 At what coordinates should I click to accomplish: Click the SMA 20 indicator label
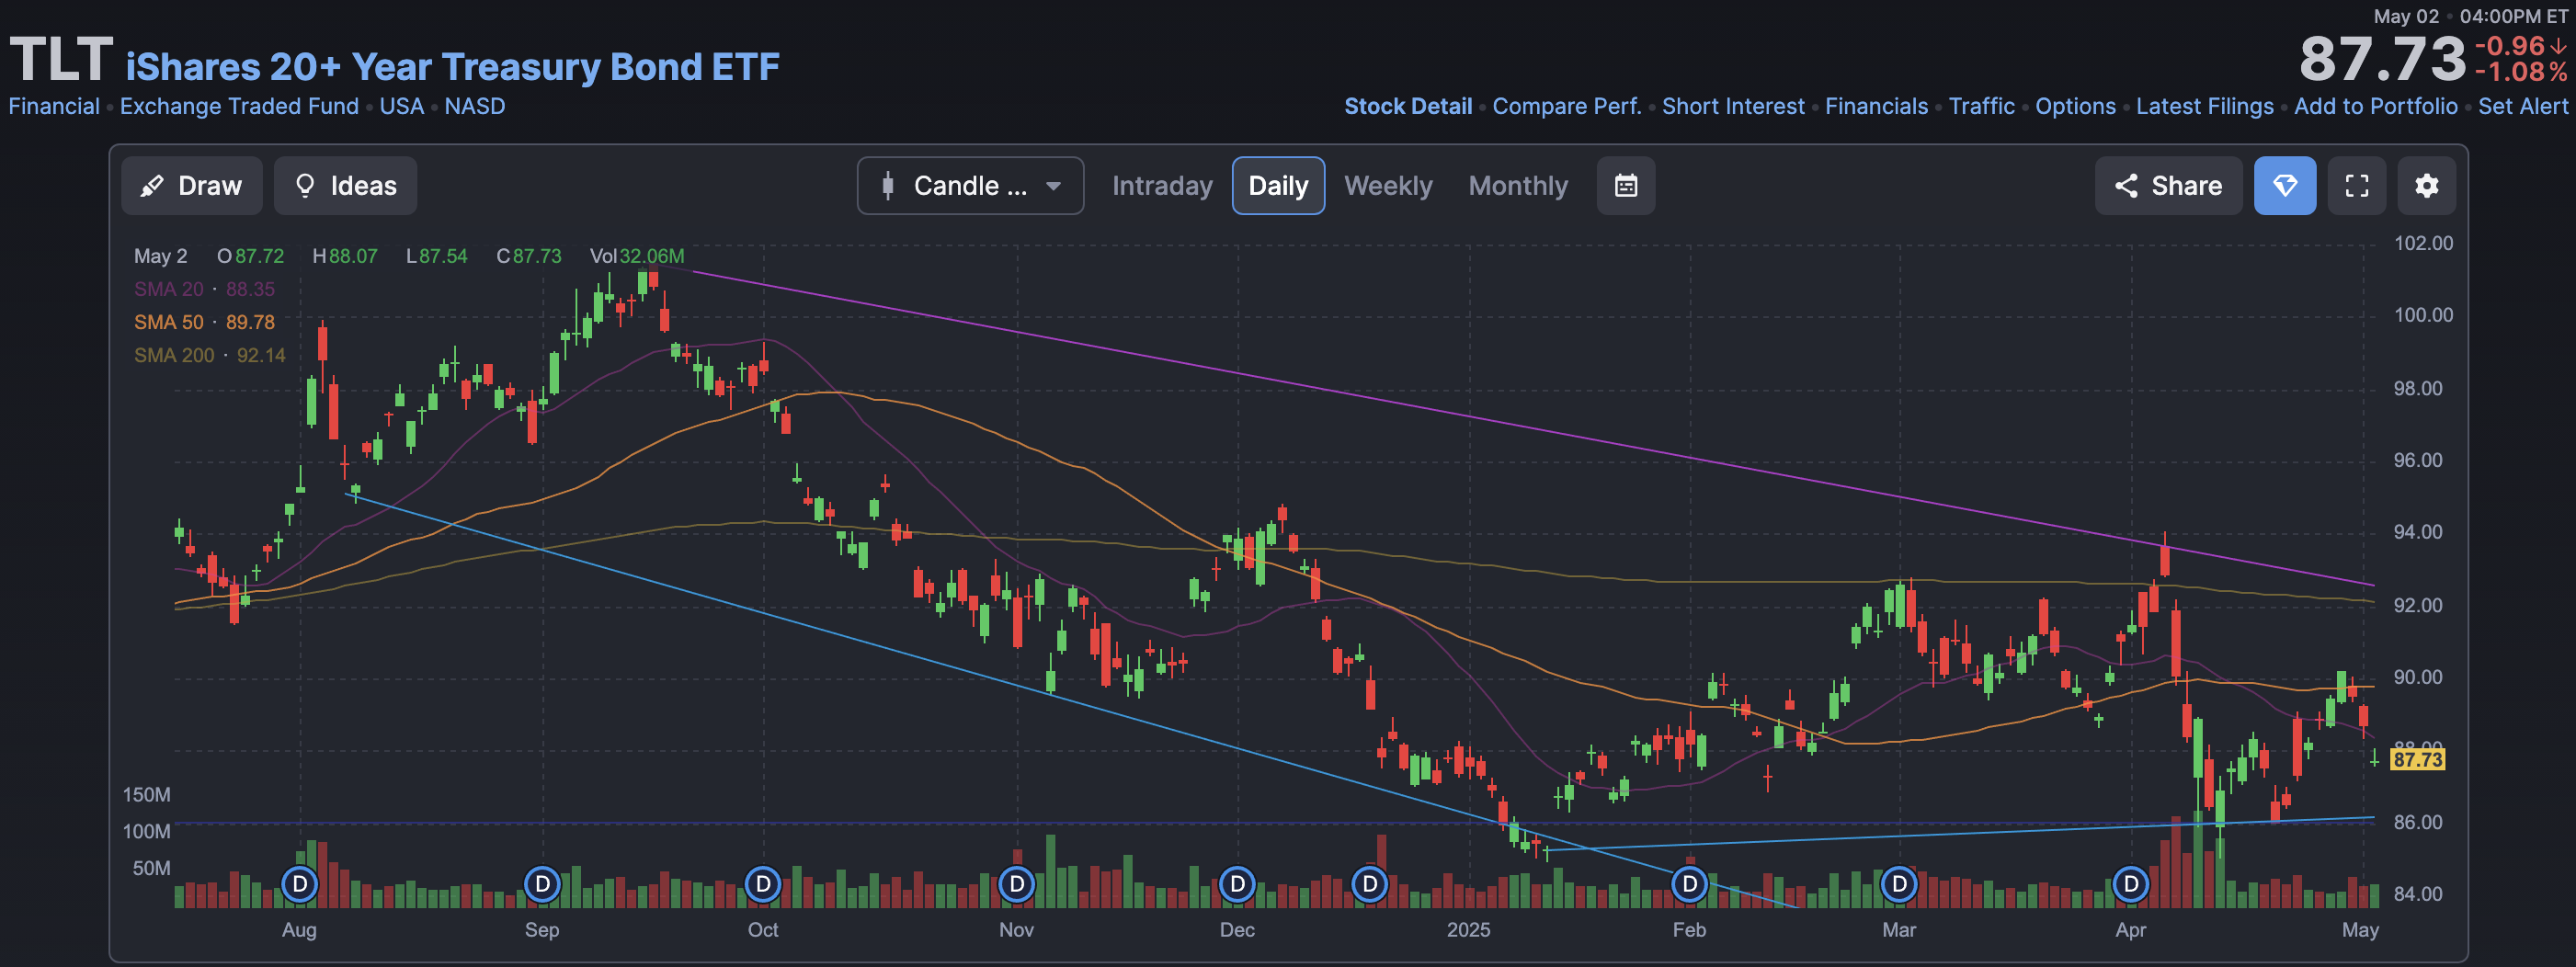[204, 289]
